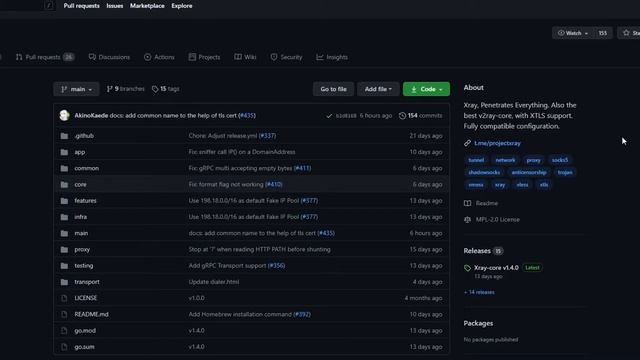Click the trojan topic tag
The image size is (640, 360).
[x=565, y=173]
